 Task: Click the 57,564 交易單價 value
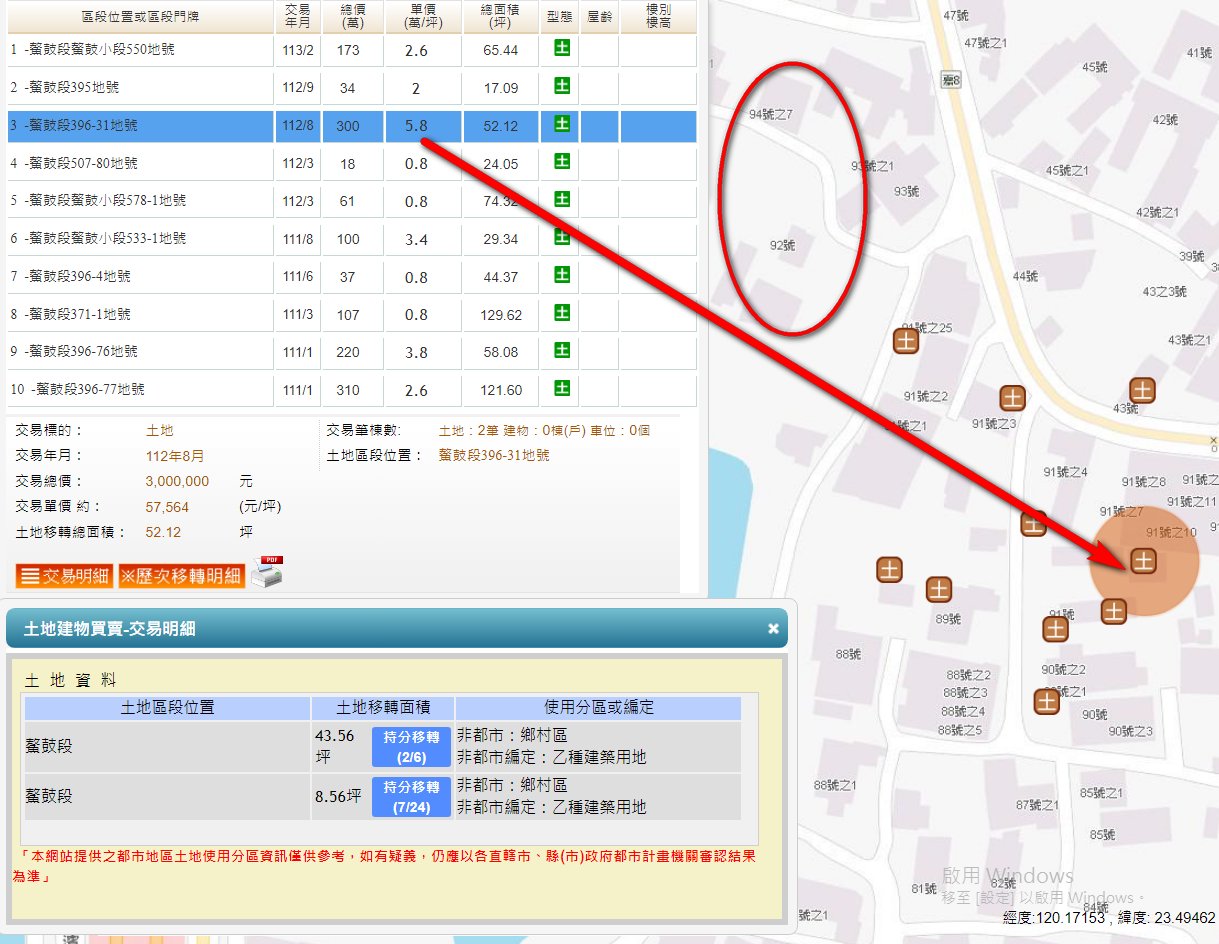[x=167, y=507]
